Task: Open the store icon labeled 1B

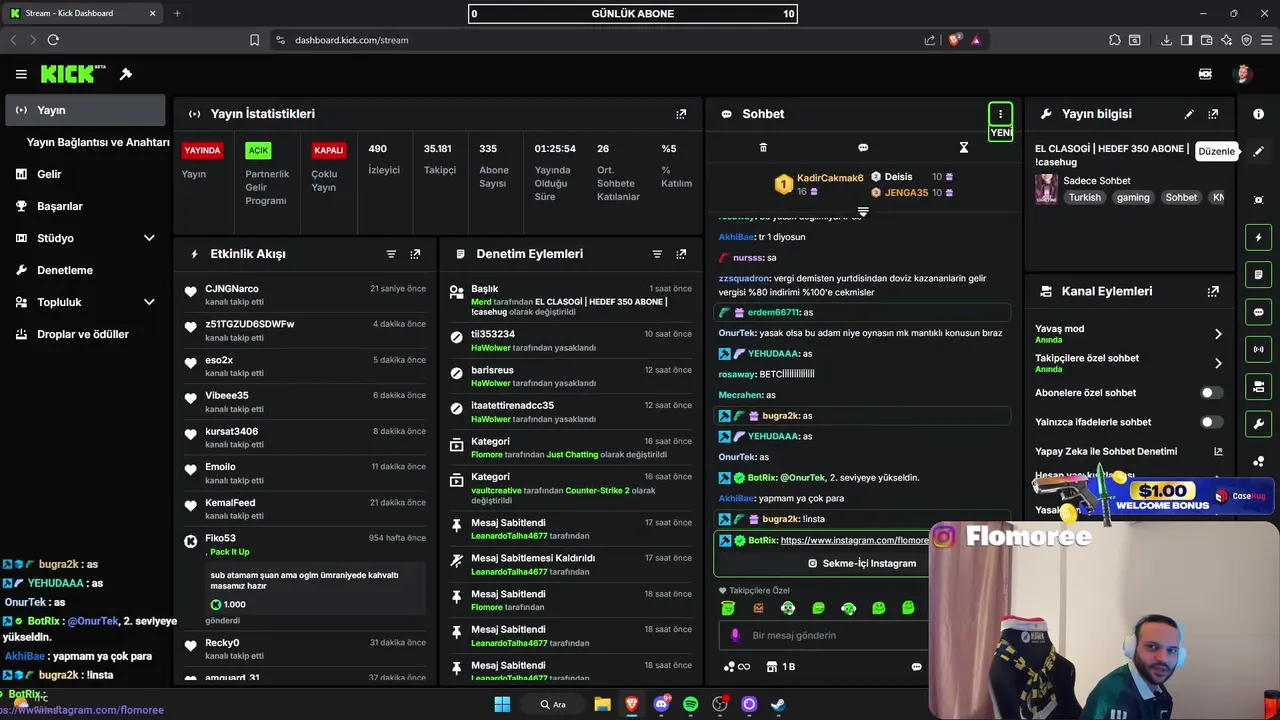Action: [x=781, y=667]
